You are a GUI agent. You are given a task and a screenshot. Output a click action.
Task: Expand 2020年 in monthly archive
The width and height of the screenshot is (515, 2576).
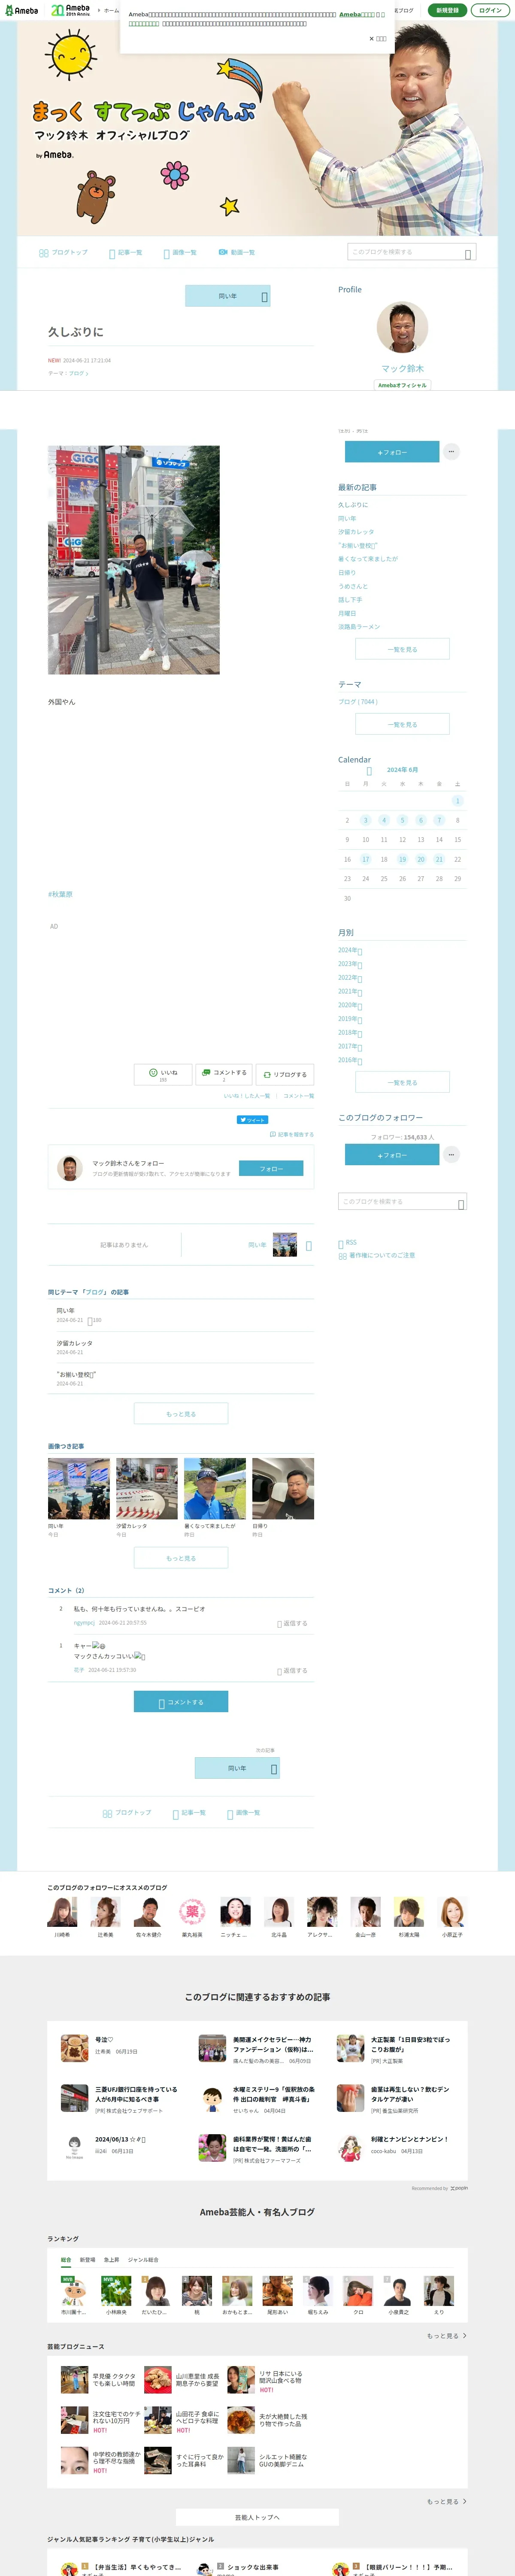350,1005
